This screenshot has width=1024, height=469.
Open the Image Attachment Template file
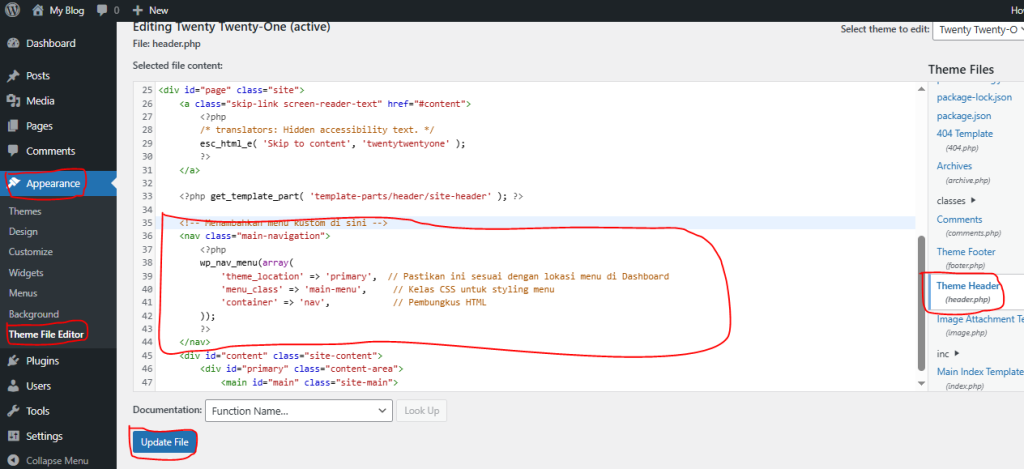coord(980,319)
